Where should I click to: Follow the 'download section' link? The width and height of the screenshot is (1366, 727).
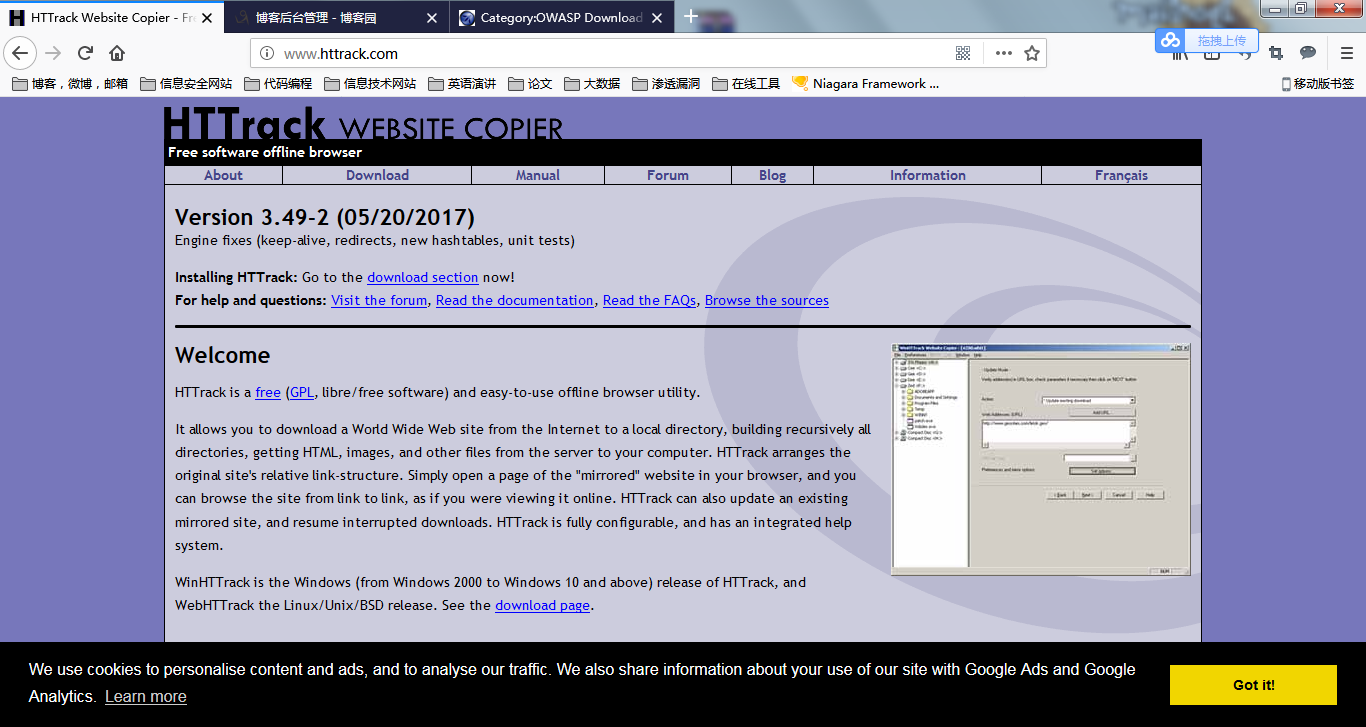click(x=423, y=277)
